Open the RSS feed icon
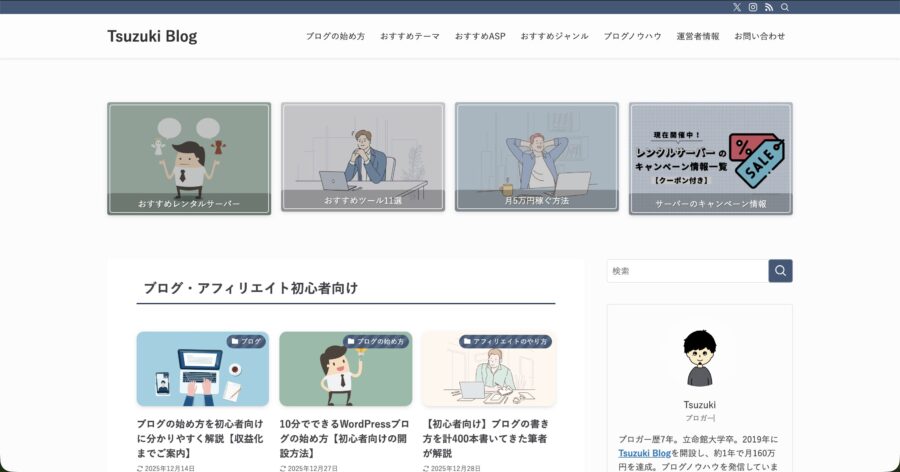900x472 pixels. tap(769, 7)
